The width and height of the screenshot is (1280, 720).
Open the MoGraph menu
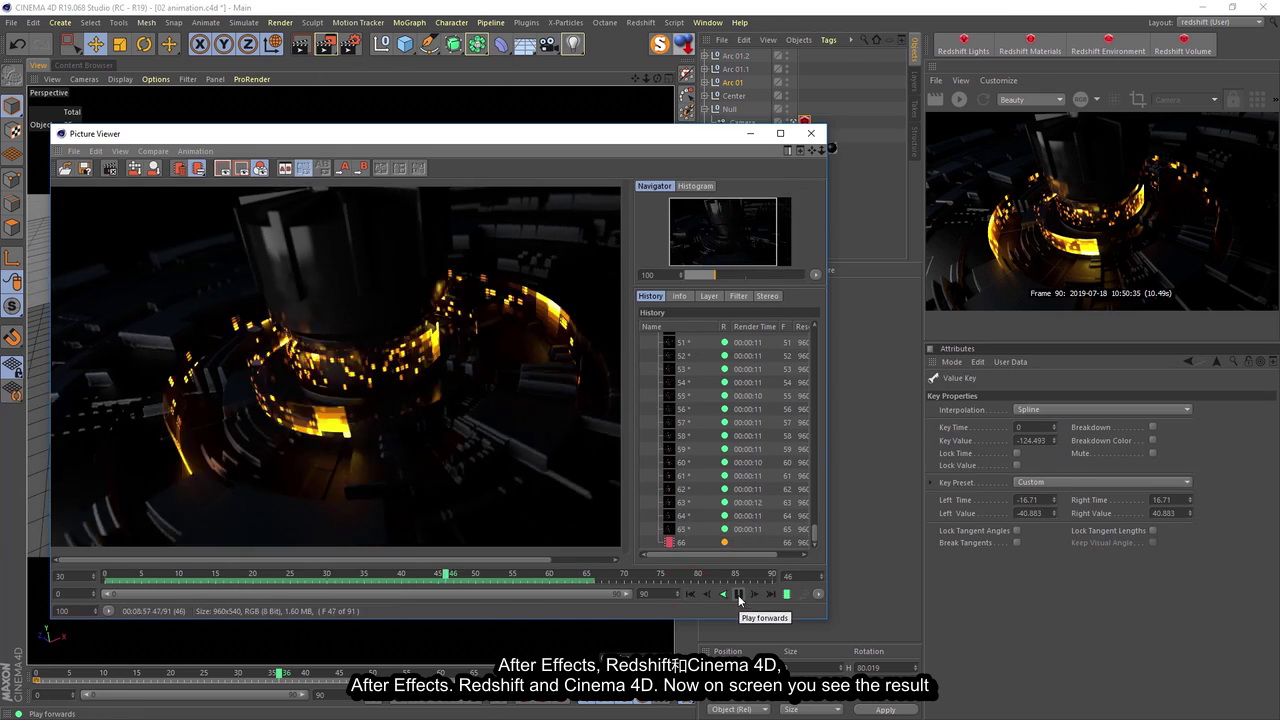(409, 22)
